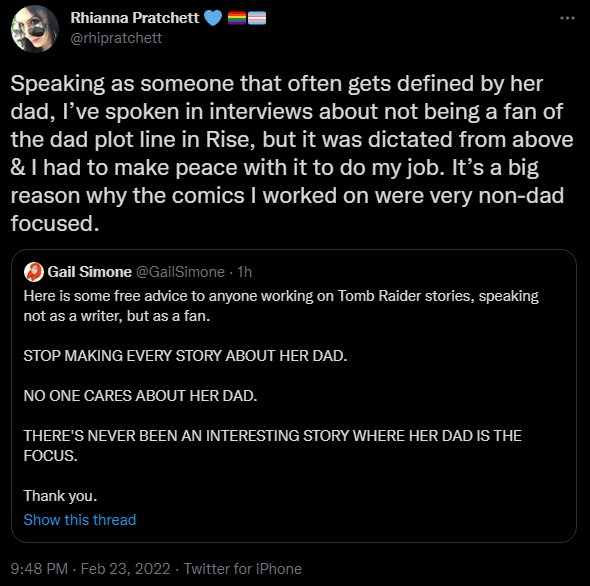The width and height of the screenshot is (590, 586).
Task: Click the main tweet text about Rise
Action: point(292,153)
